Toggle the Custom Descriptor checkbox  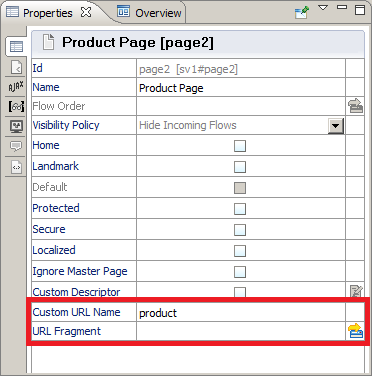(240, 292)
